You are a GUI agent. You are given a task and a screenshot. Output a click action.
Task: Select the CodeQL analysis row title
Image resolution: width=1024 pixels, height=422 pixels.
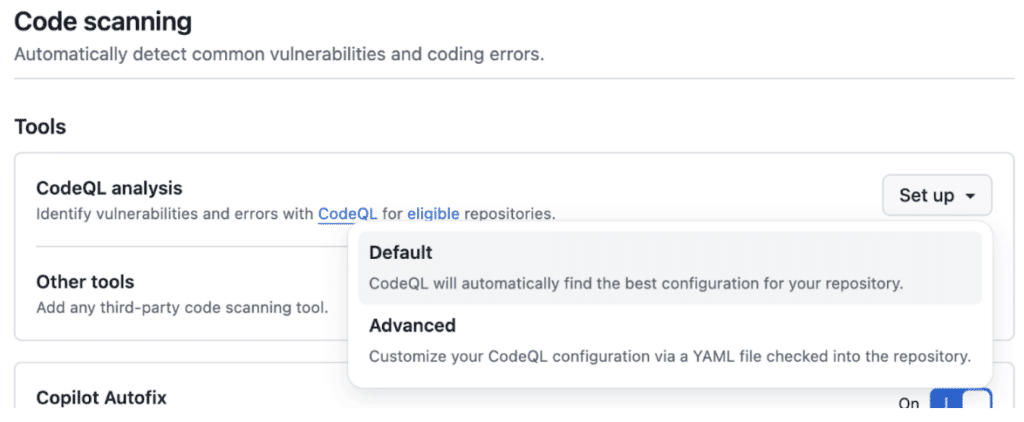(x=109, y=188)
